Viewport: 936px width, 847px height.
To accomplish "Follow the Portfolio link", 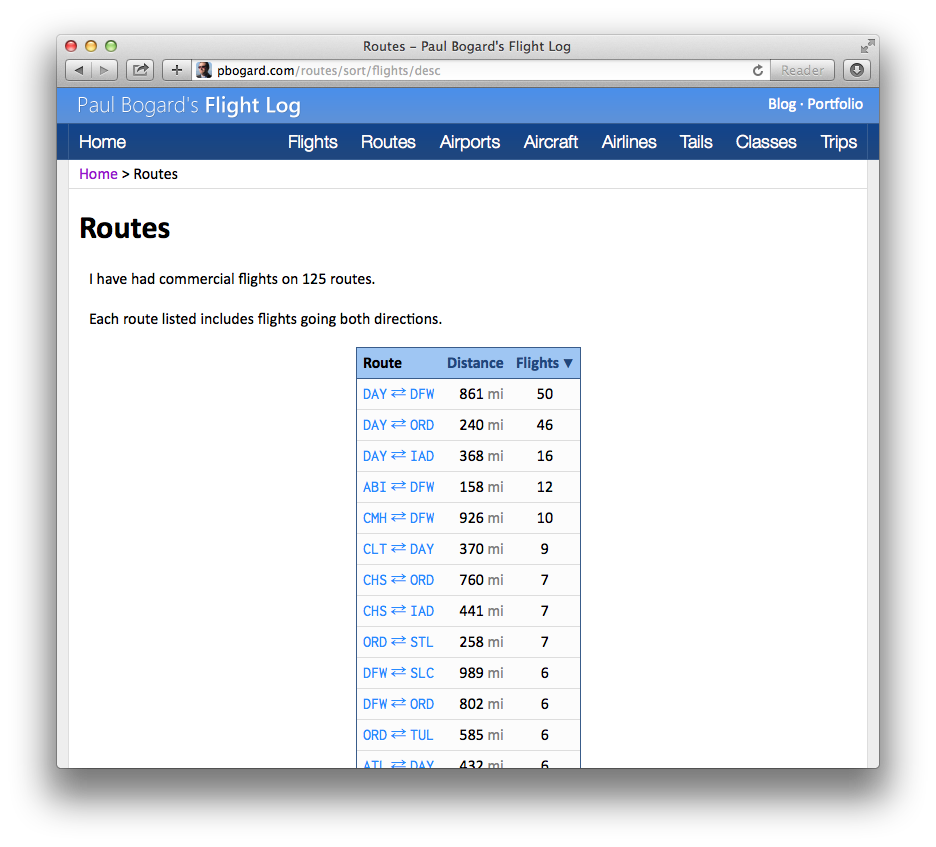I will pos(835,104).
